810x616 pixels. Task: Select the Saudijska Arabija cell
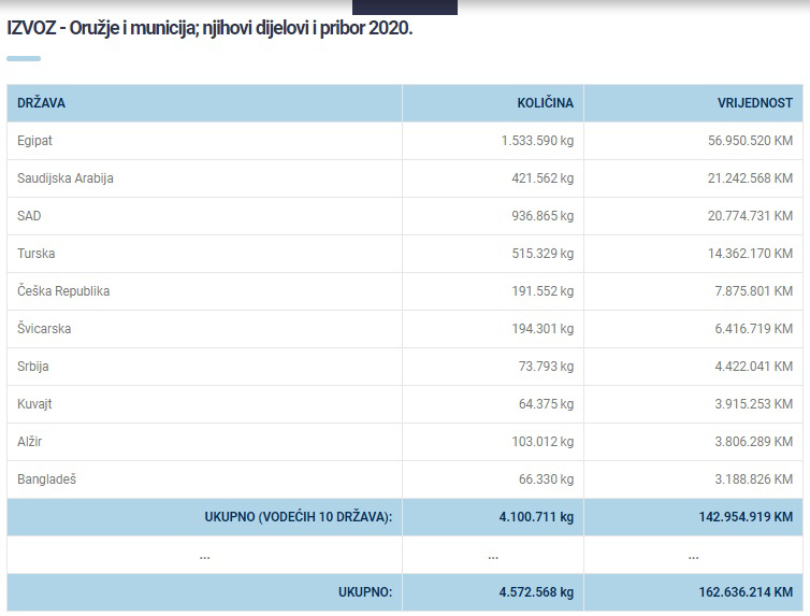[205, 178]
